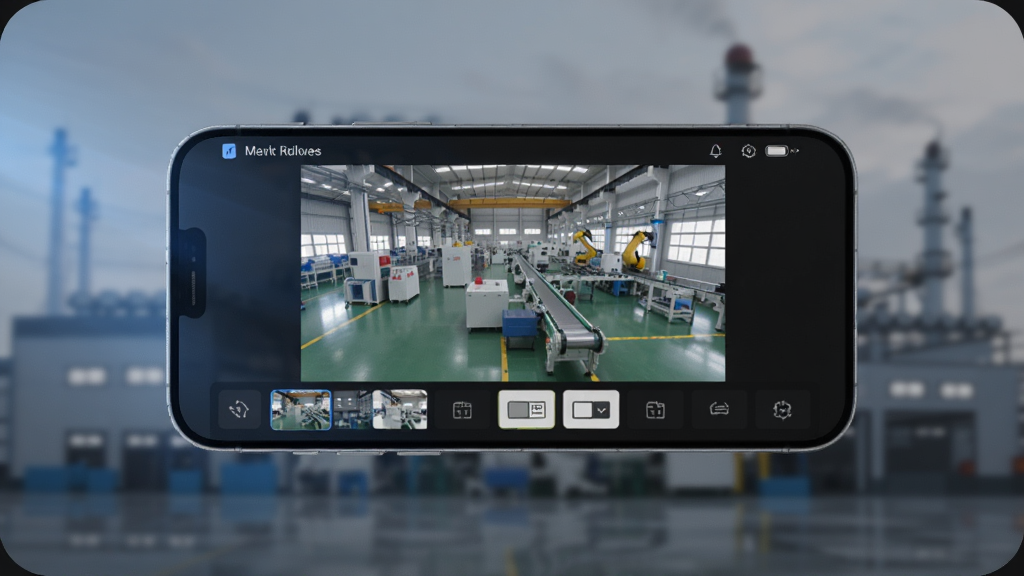Select the dark middle camera thumbnail

pyautogui.click(x=352, y=409)
